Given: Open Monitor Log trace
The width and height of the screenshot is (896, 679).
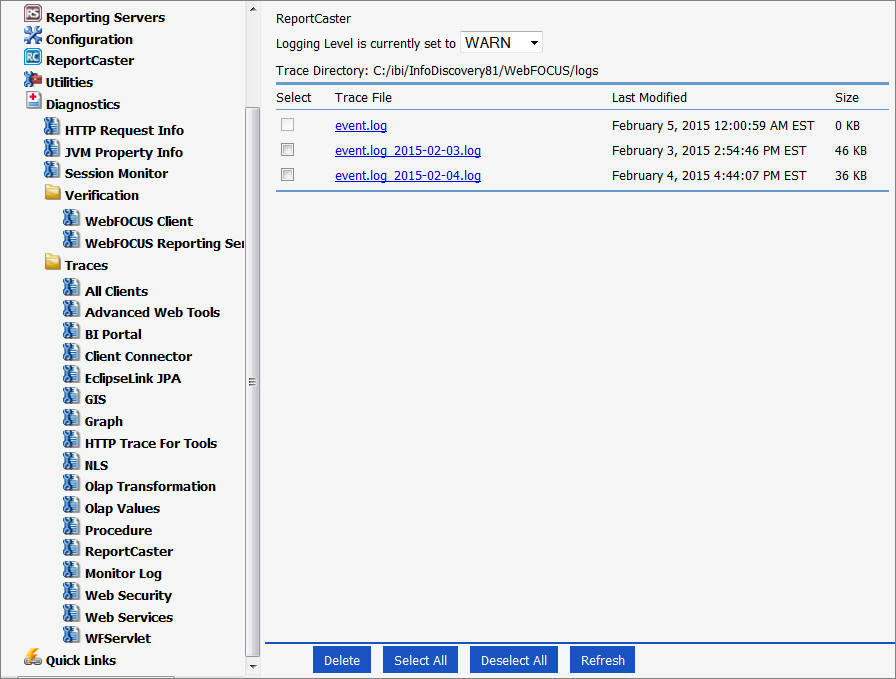Looking at the screenshot, I should tap(123, 573).
